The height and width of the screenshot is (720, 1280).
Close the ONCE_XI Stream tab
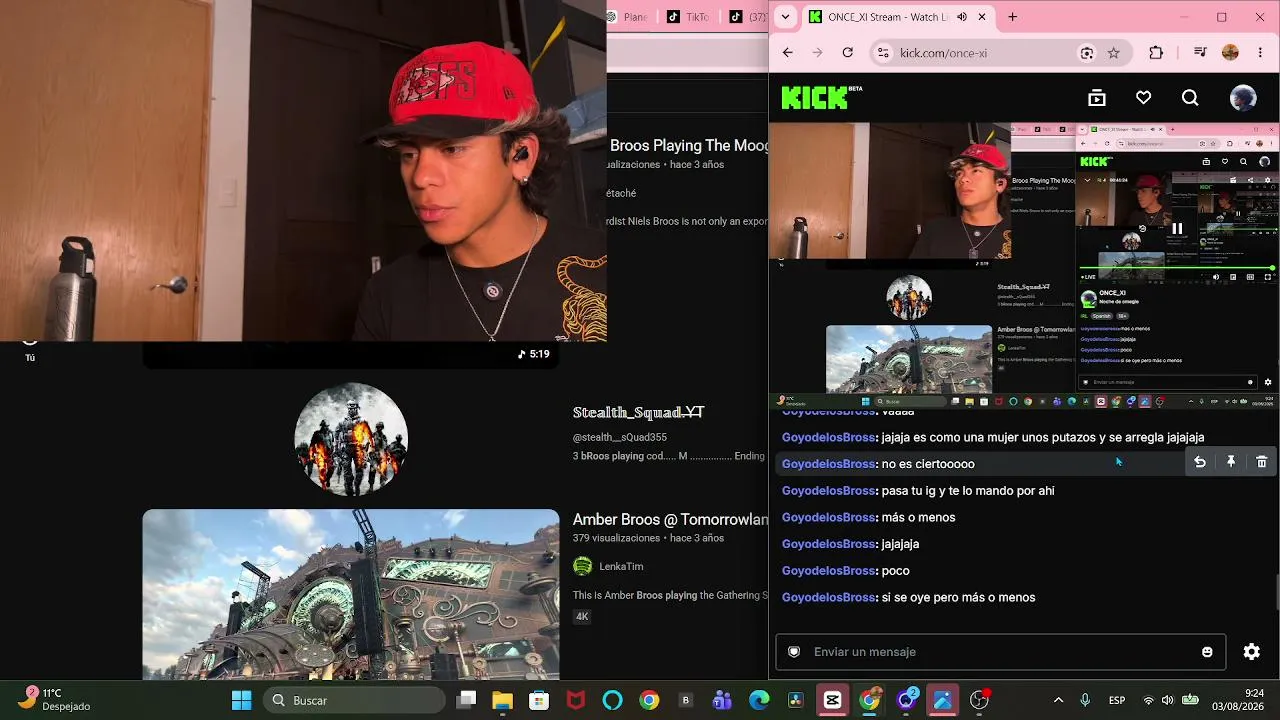pos(982,17)
